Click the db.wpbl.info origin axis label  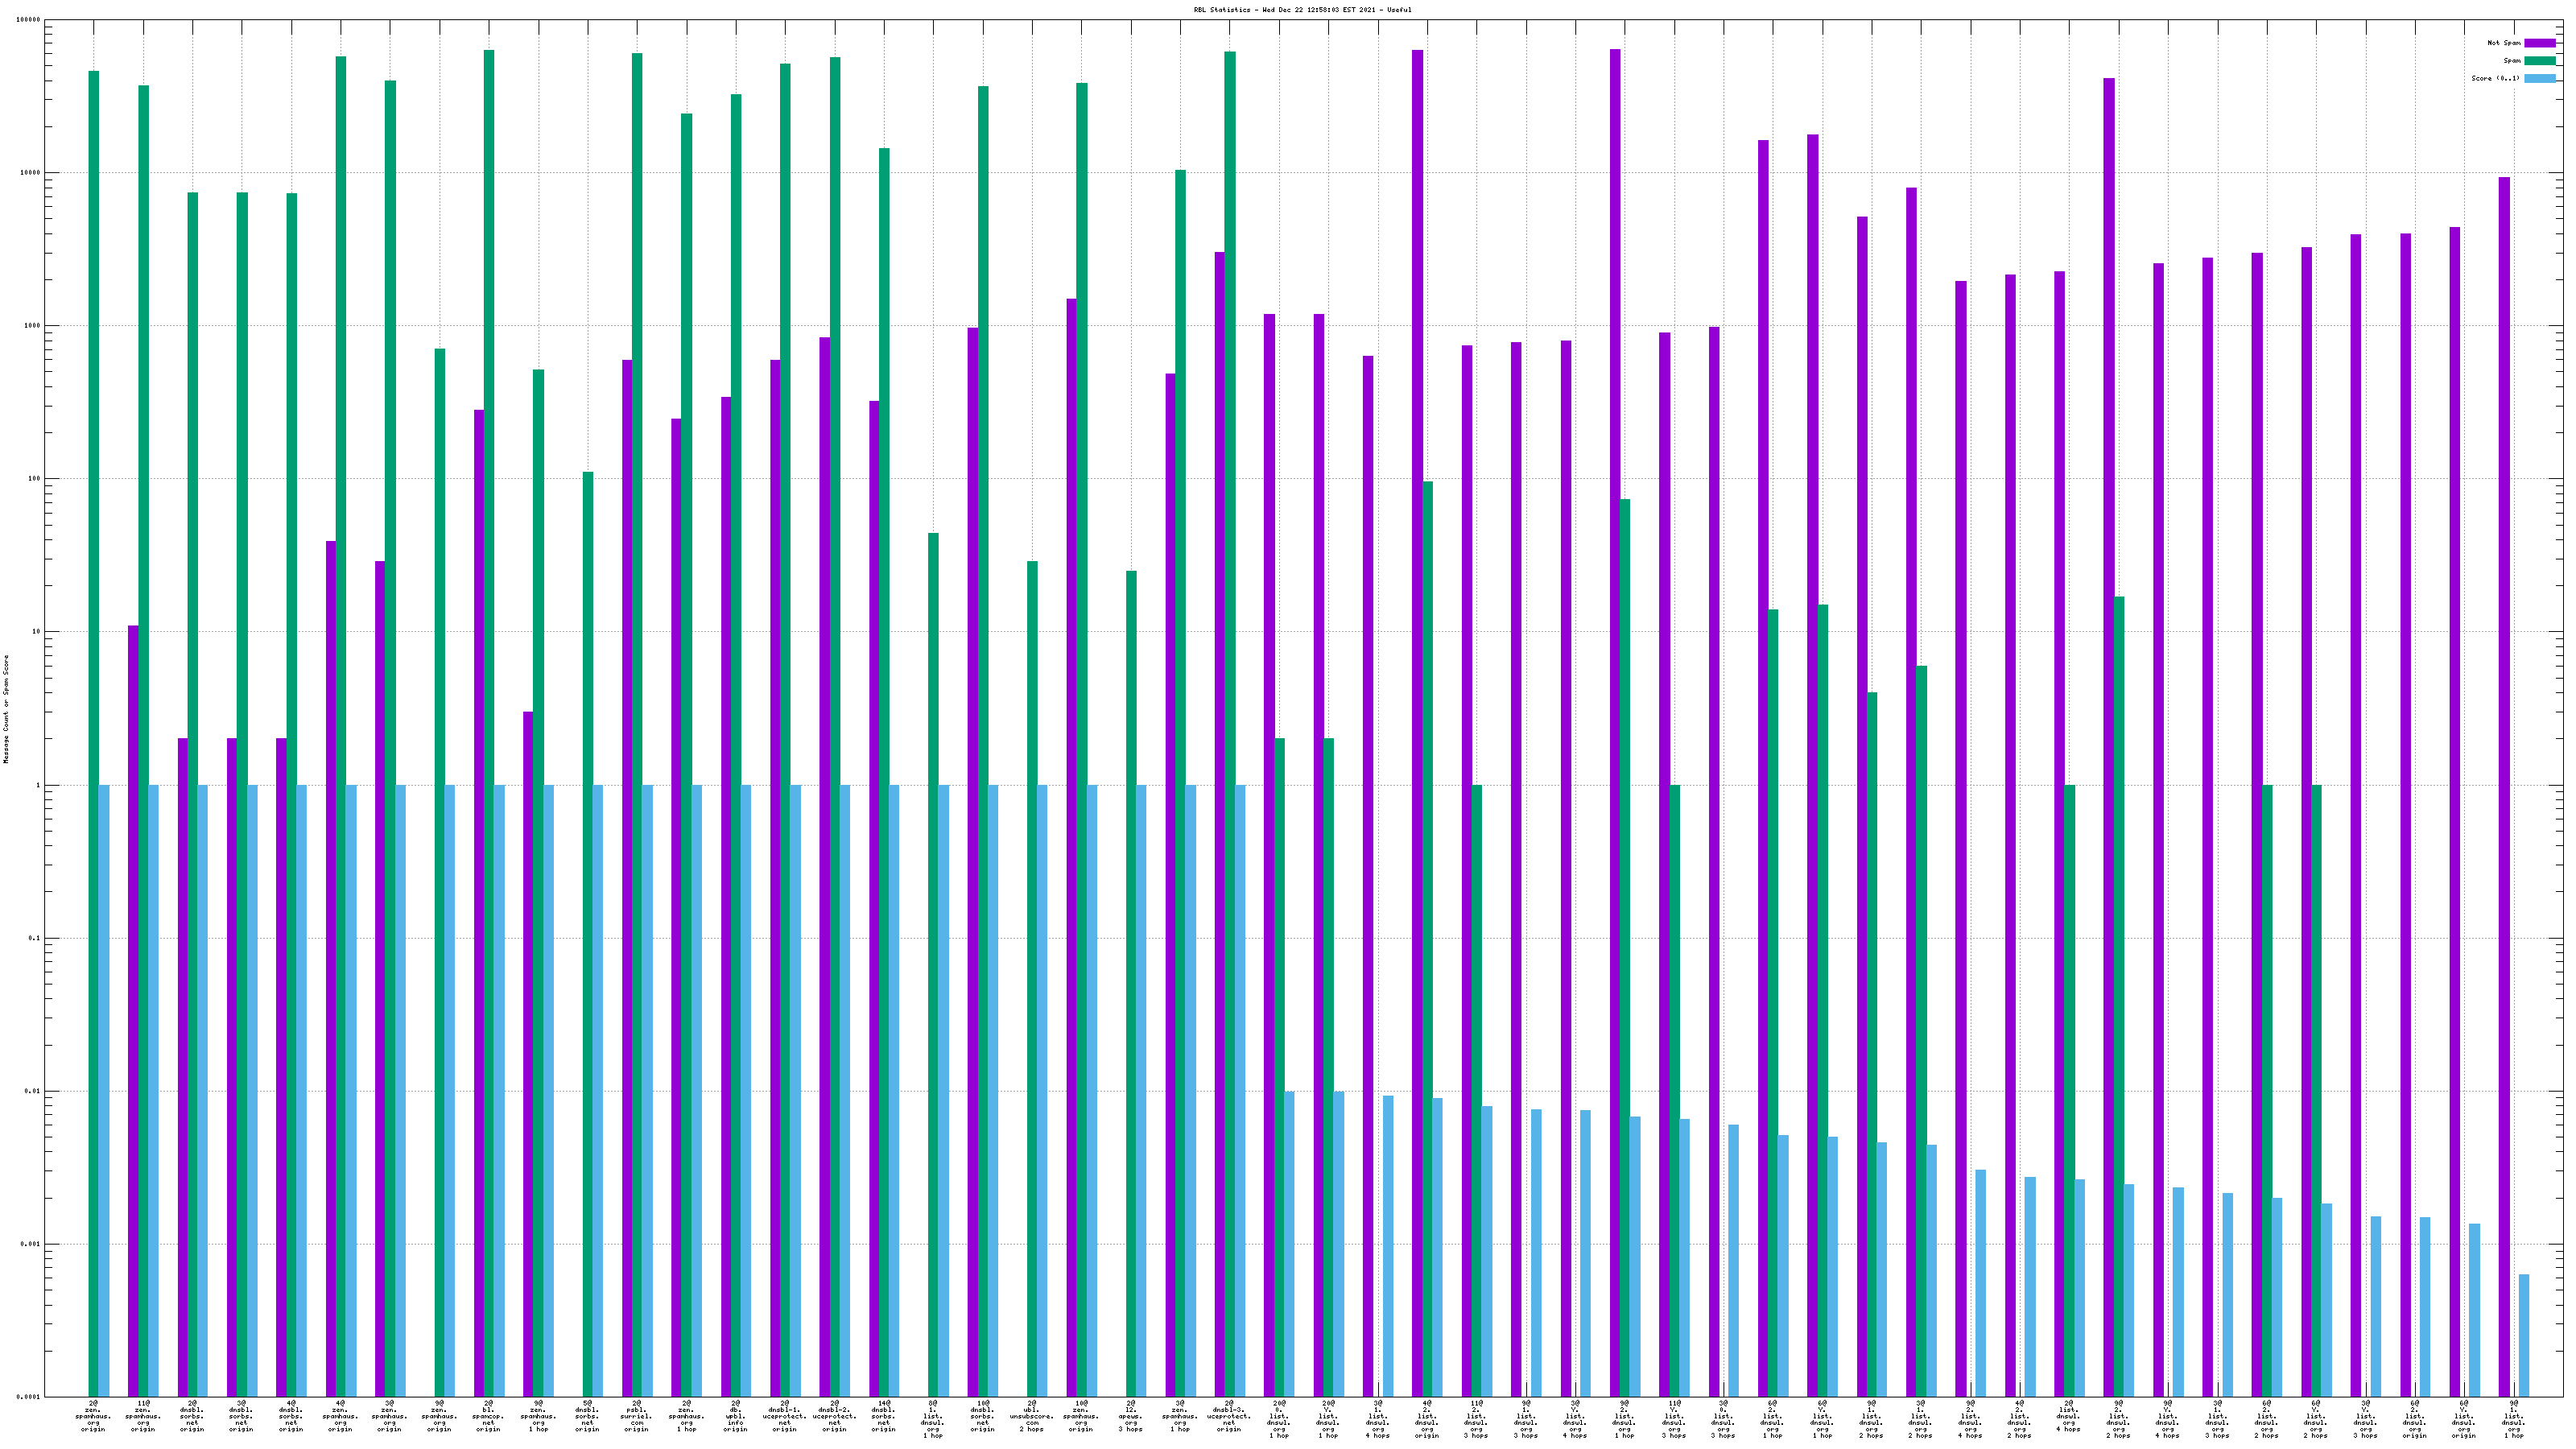[x=735, y=1416]
